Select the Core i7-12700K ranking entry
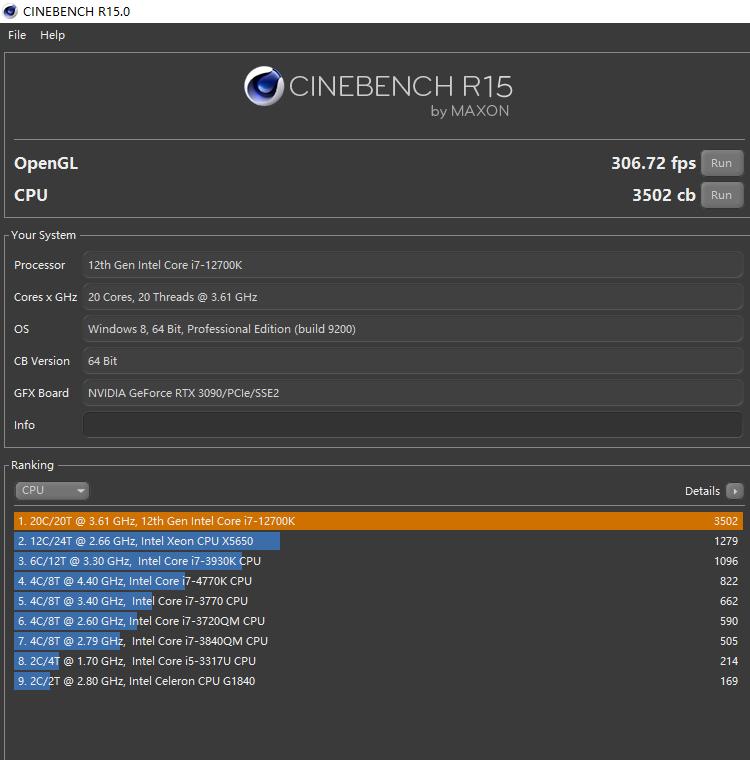 pyautogui.click(x=378, y=521)
